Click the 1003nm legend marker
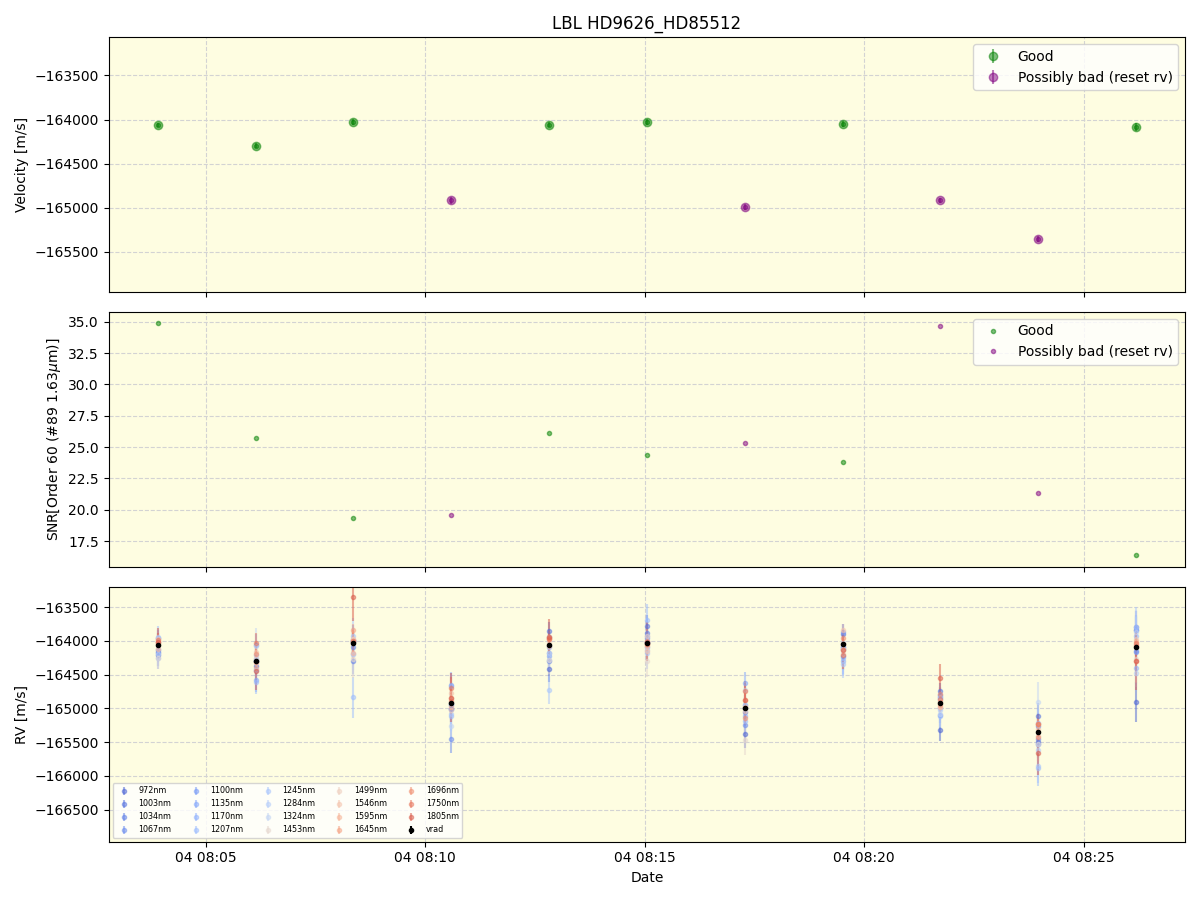Viewport: 1200px width, 900px height. pyautogui.click(x=124, y=803)
